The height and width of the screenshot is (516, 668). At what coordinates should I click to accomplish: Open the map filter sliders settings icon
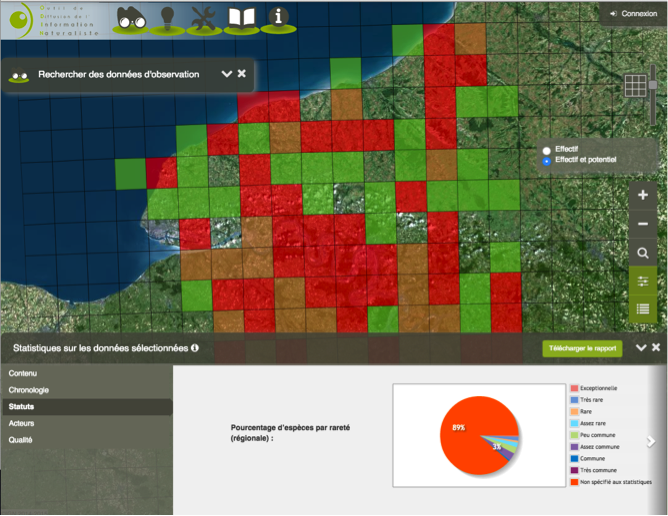(x=643, y=281)
